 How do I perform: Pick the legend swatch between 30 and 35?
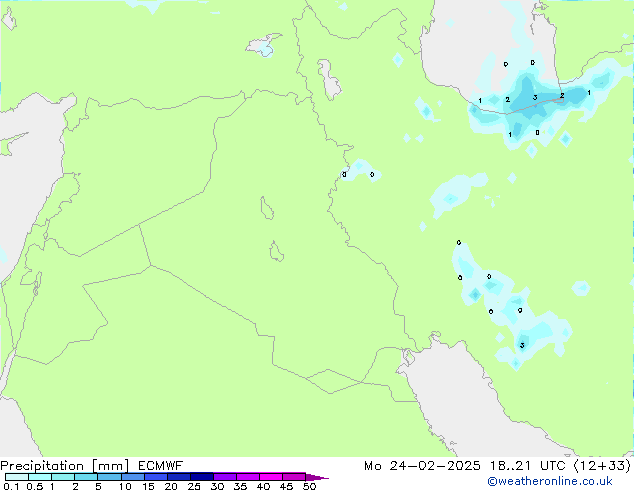(225, 477)
